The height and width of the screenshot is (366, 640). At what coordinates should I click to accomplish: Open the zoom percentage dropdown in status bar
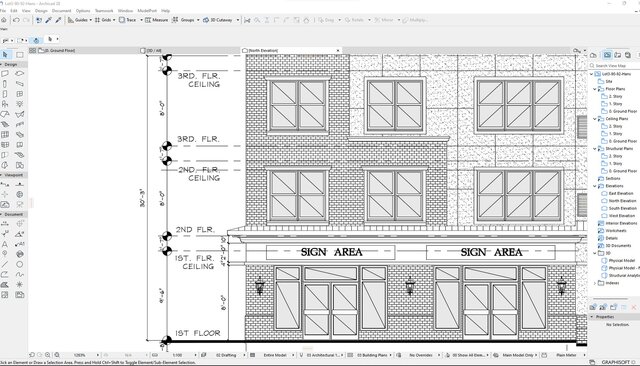point(98,355)
